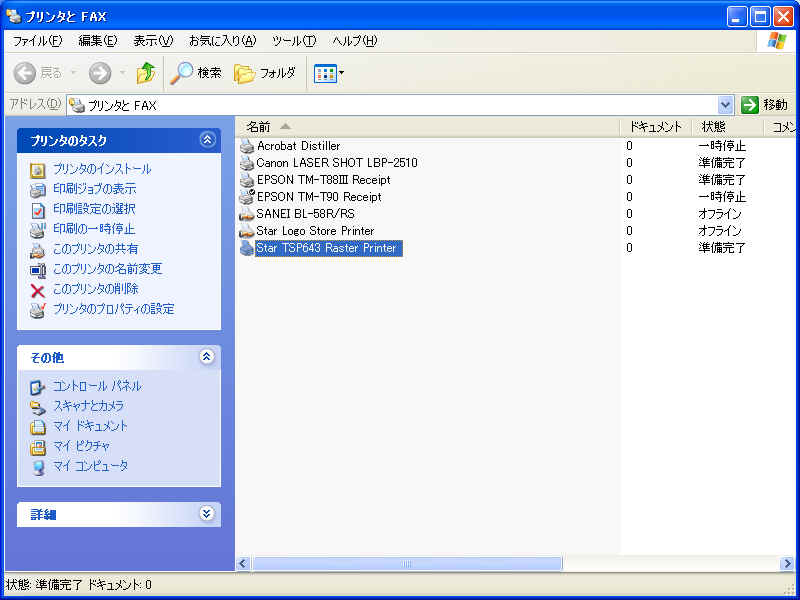Click the 印刷ジョブの表示 link

94,189
